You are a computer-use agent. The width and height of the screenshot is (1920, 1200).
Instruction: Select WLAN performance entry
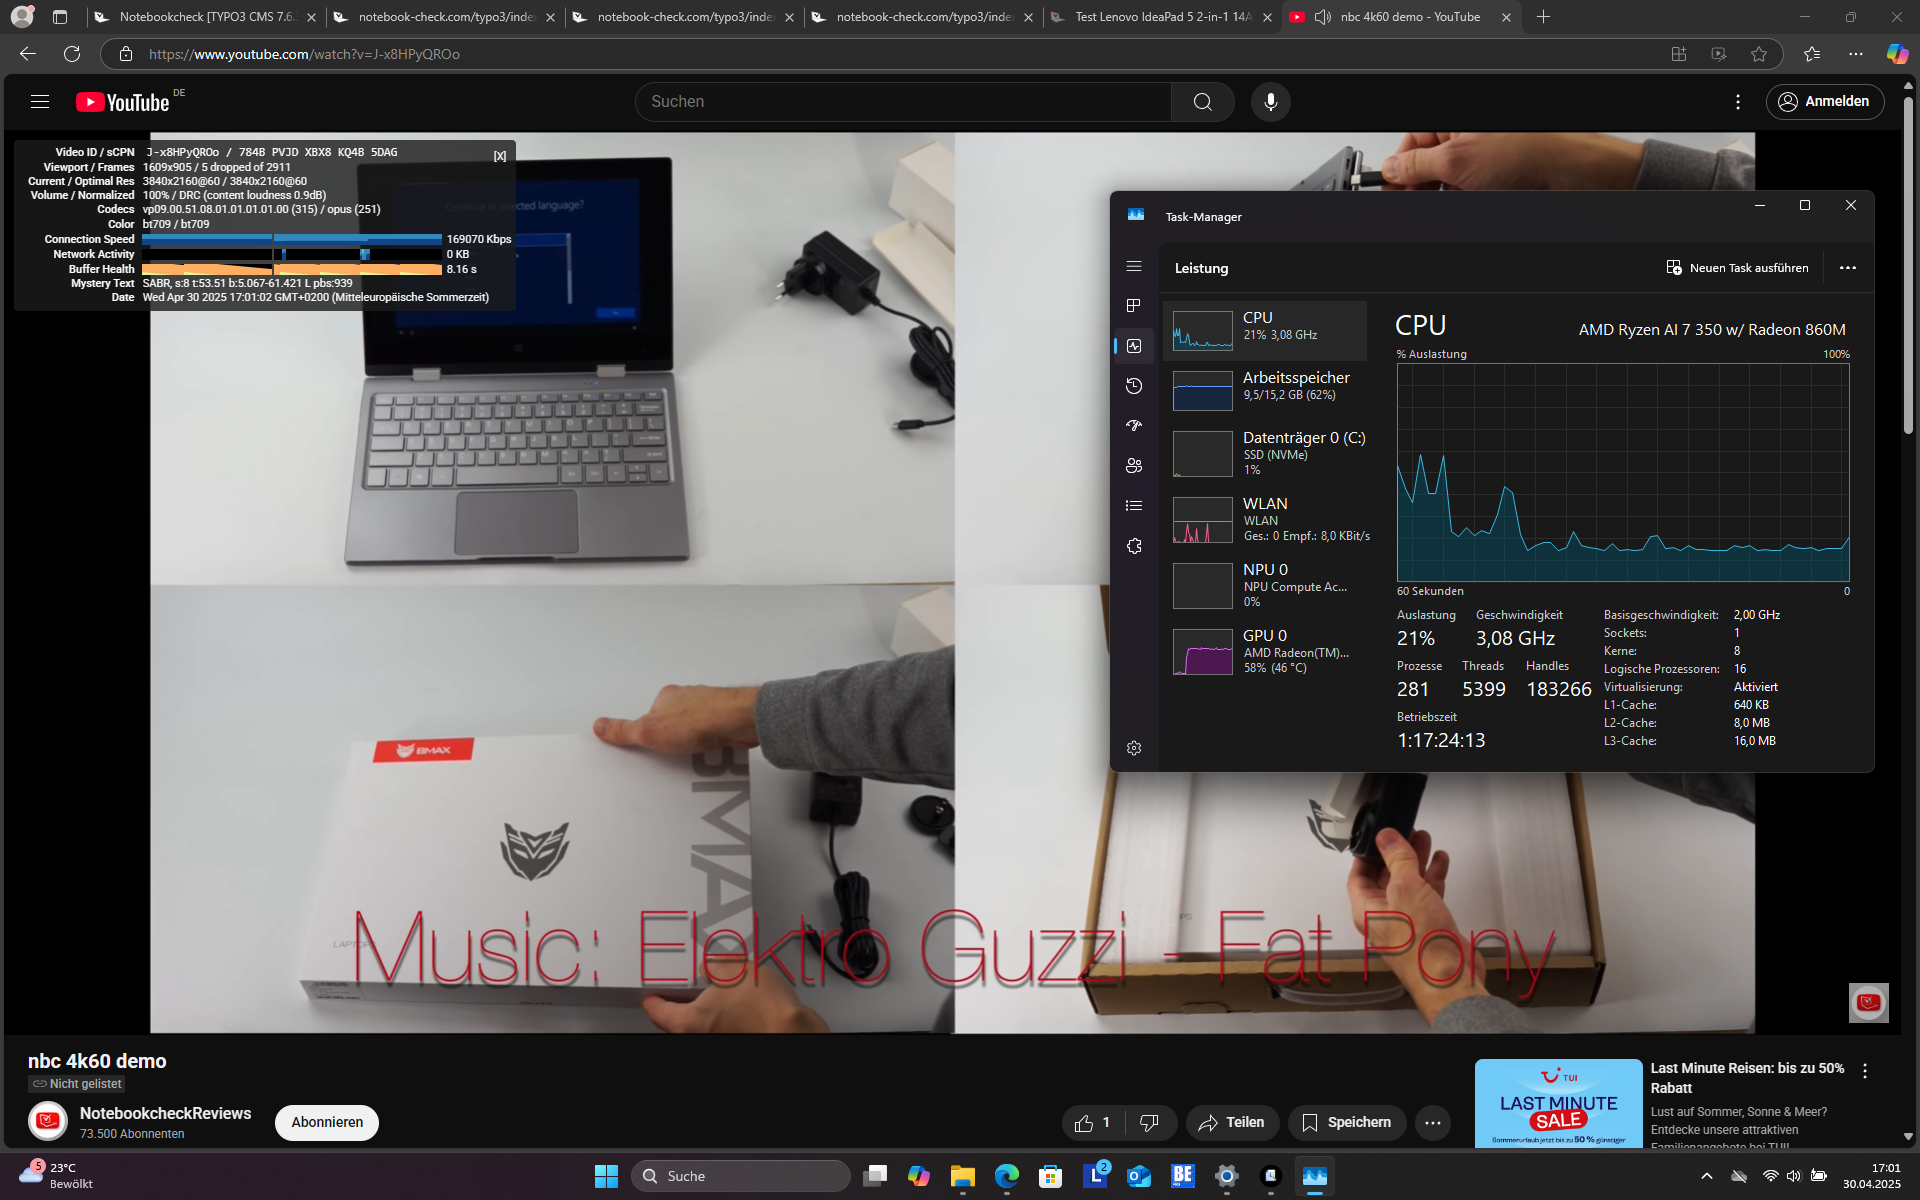[1265, 520]
